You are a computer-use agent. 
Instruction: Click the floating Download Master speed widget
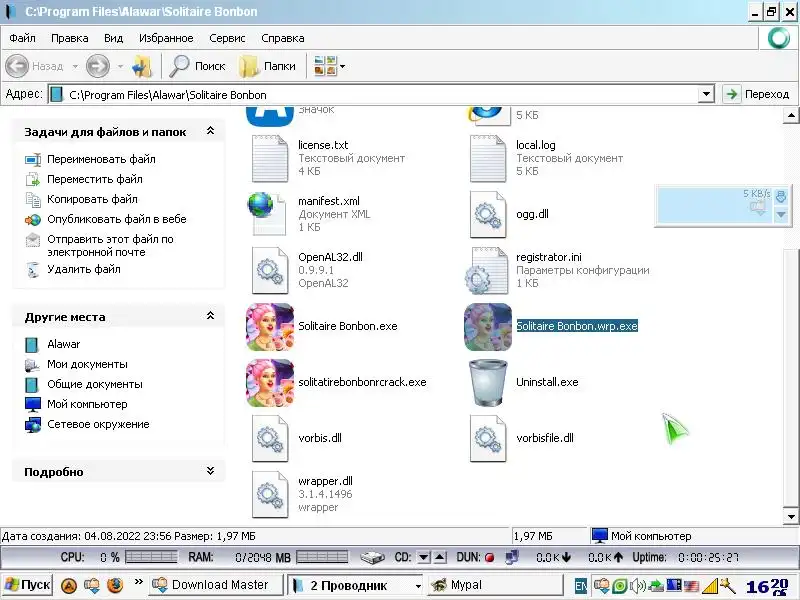(x=723, y=206)
